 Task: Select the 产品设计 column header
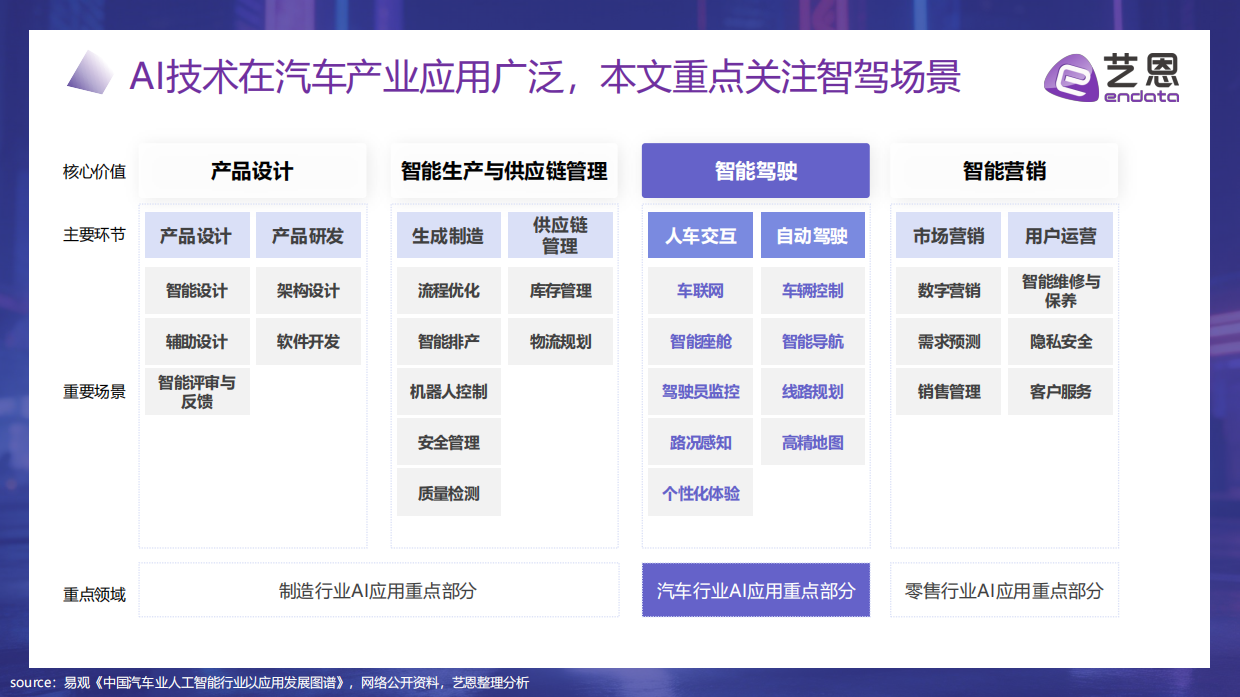tap(253, 170)
